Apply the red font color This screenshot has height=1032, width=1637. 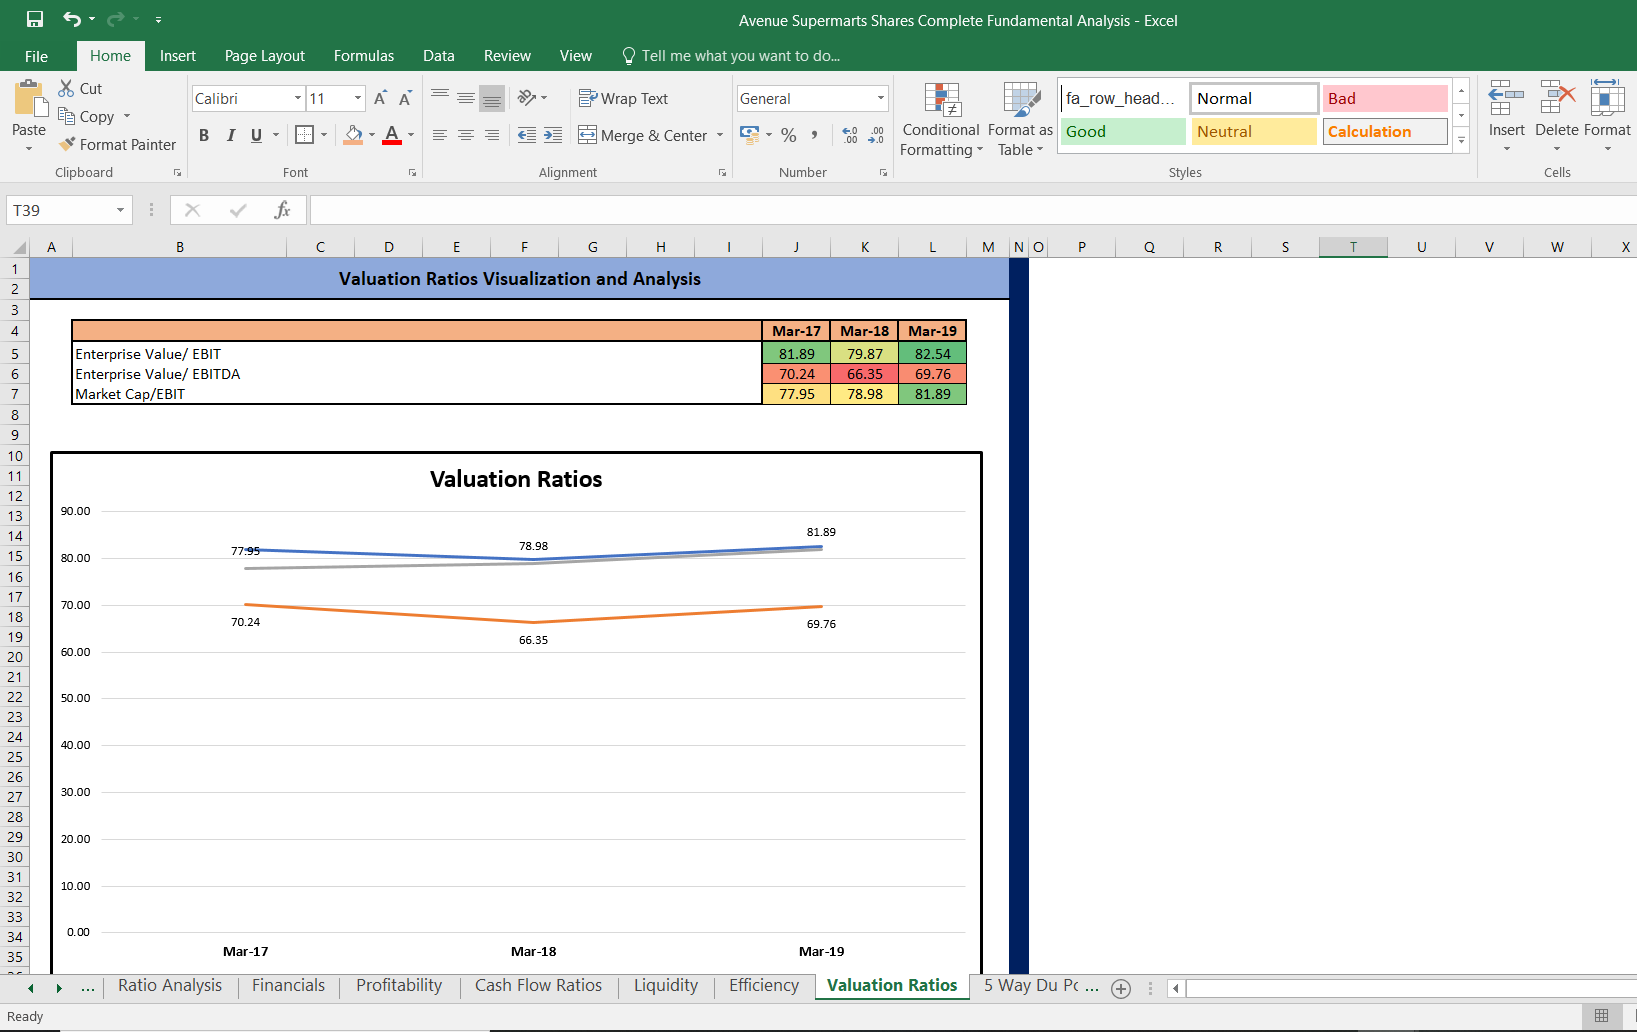(392, 135)
